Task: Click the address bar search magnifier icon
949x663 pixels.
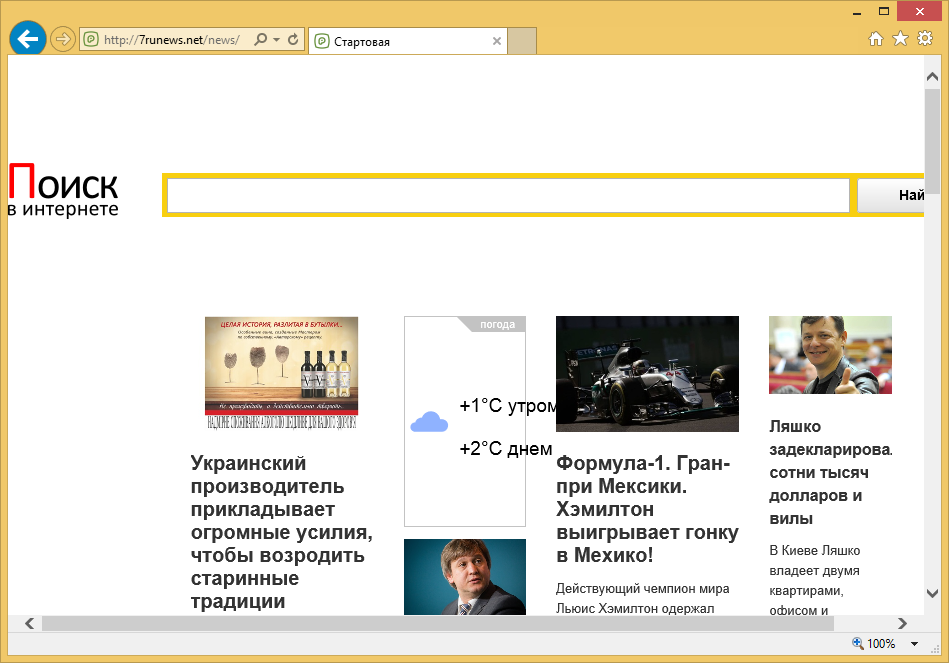Action: coord(261,40)
